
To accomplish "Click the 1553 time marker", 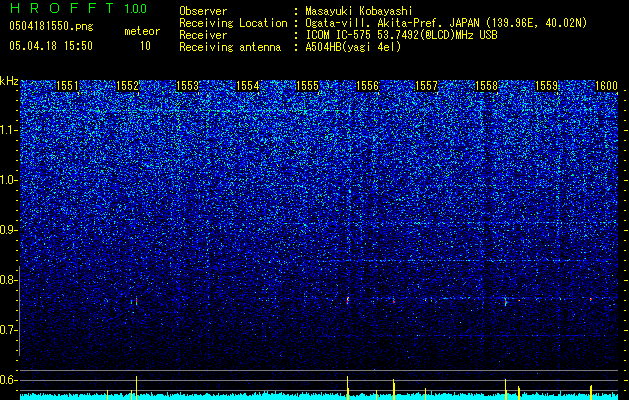I will (188, 86).
